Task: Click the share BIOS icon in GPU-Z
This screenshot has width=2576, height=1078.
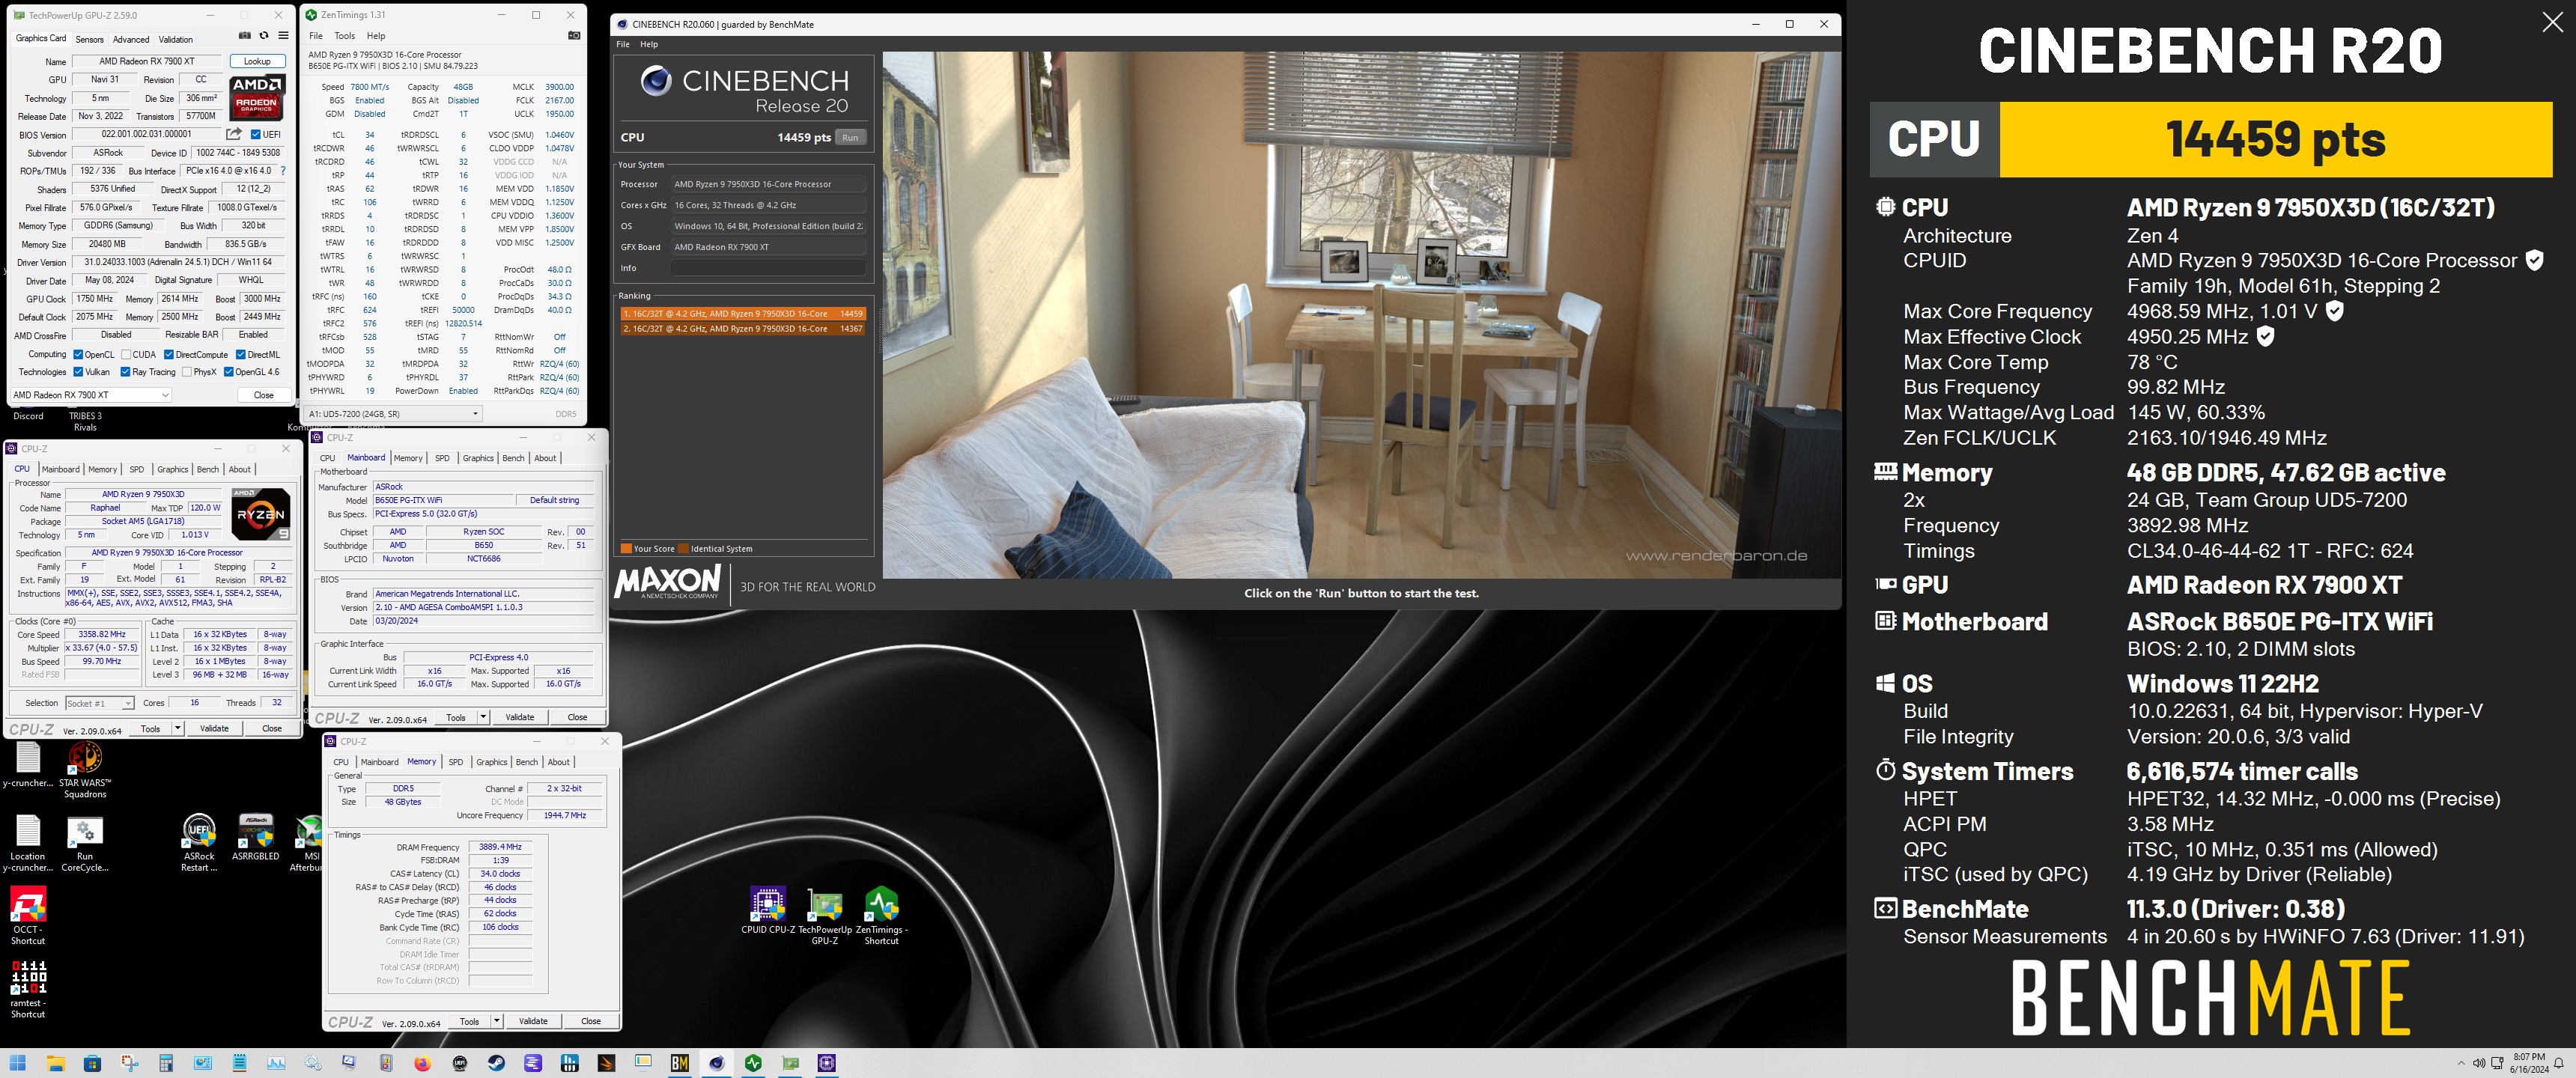Action: click(234, 134)
